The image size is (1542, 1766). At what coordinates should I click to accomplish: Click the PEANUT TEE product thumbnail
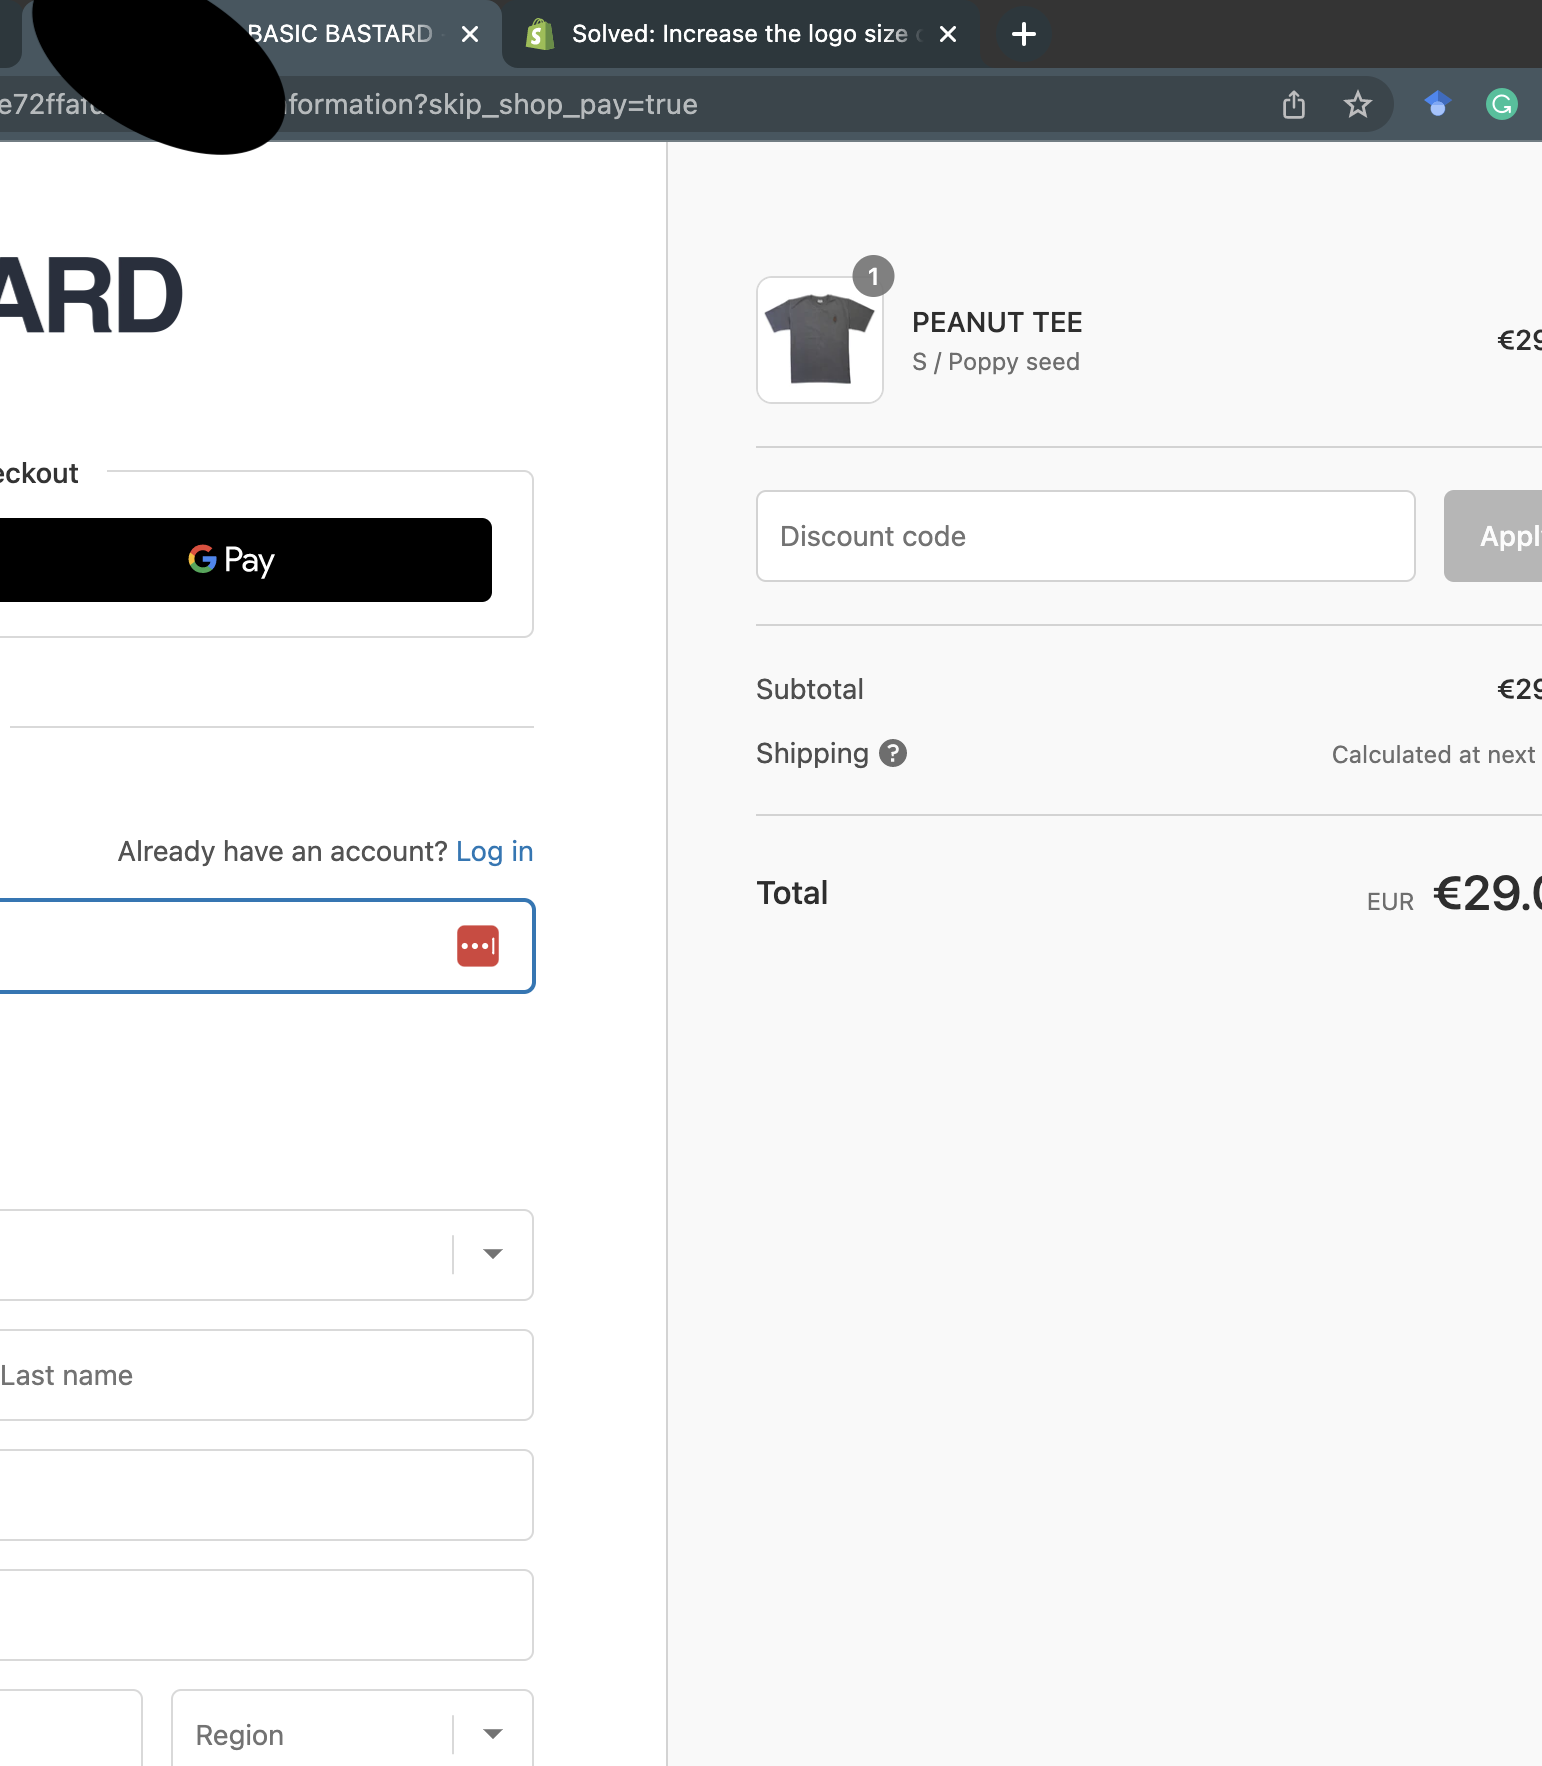click(820, 340)
